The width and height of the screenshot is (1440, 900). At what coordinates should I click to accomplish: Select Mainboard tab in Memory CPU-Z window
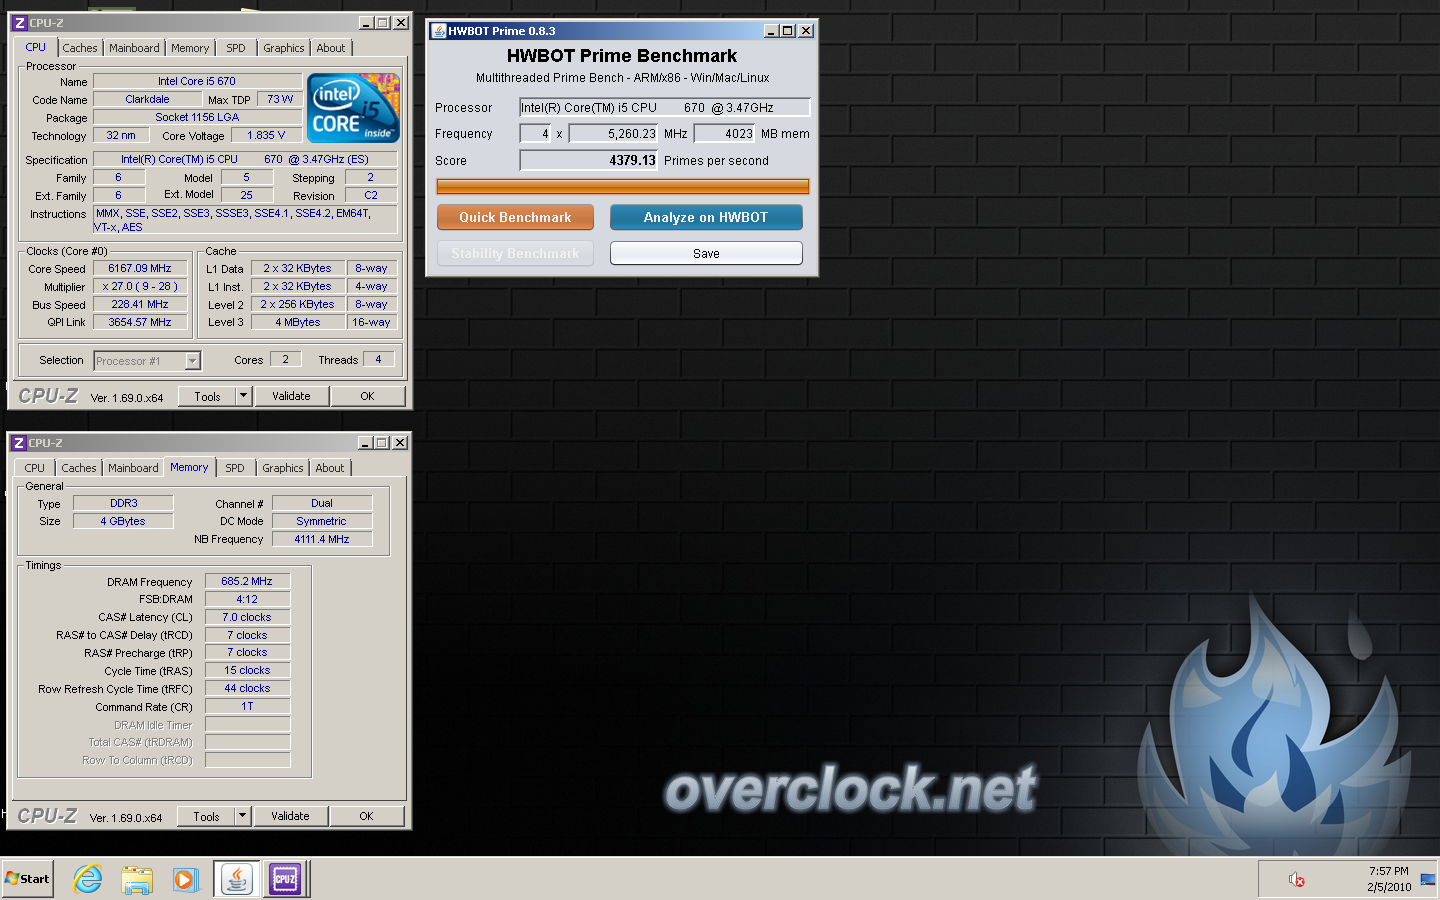coord(133,468)
